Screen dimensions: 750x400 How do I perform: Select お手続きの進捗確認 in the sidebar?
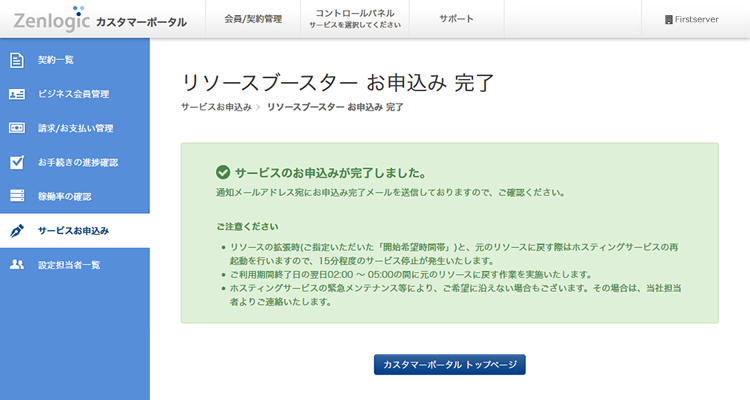pos(75,162)
